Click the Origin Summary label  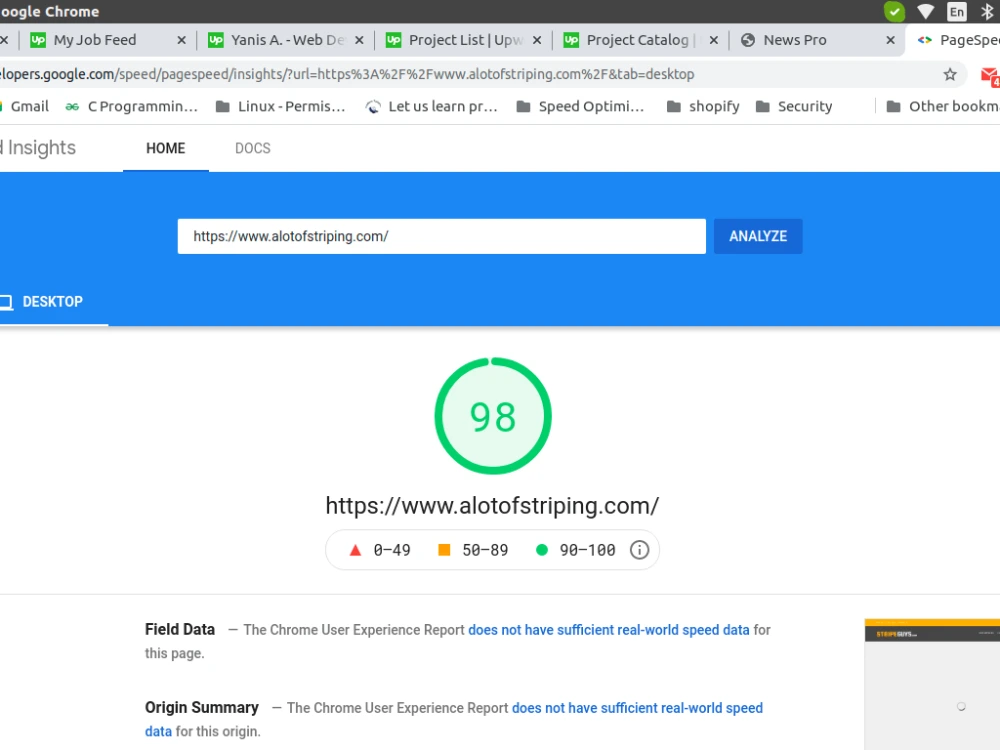click(x=202, y=708)
